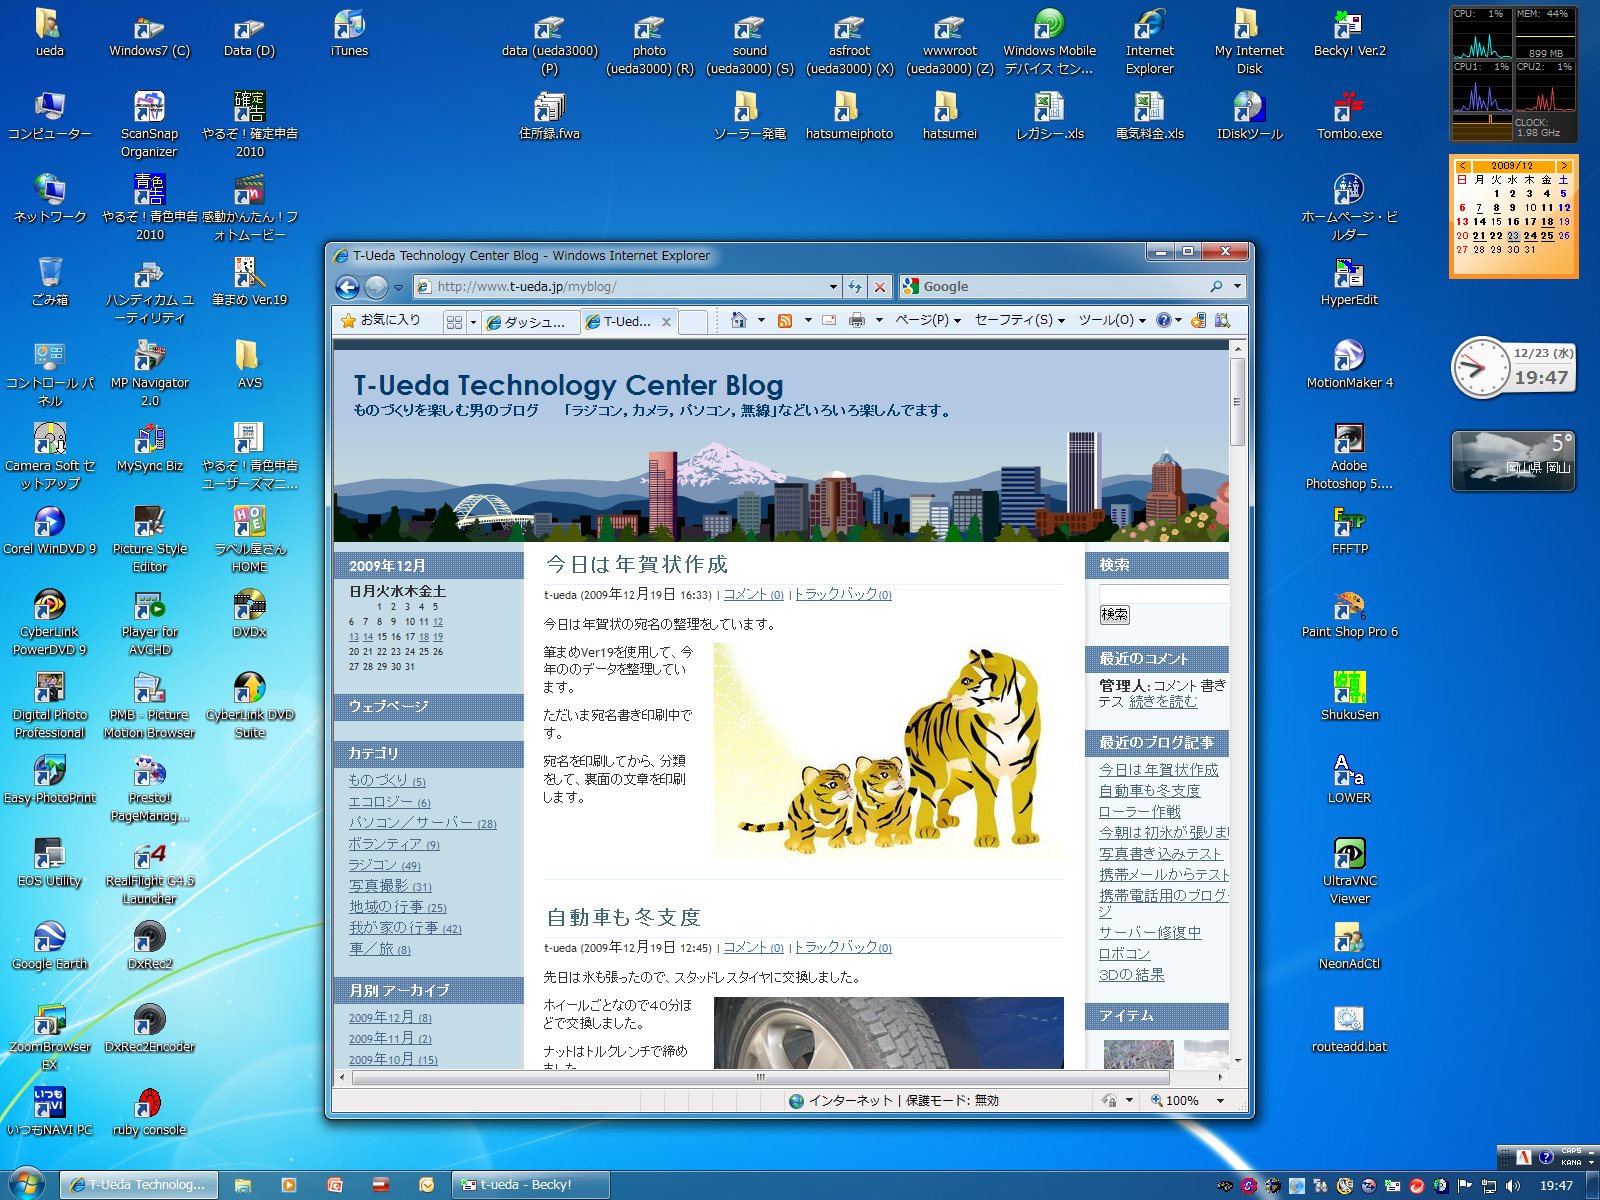Open Paint Shop Pro 6 shortcut

click(1349, 614)
